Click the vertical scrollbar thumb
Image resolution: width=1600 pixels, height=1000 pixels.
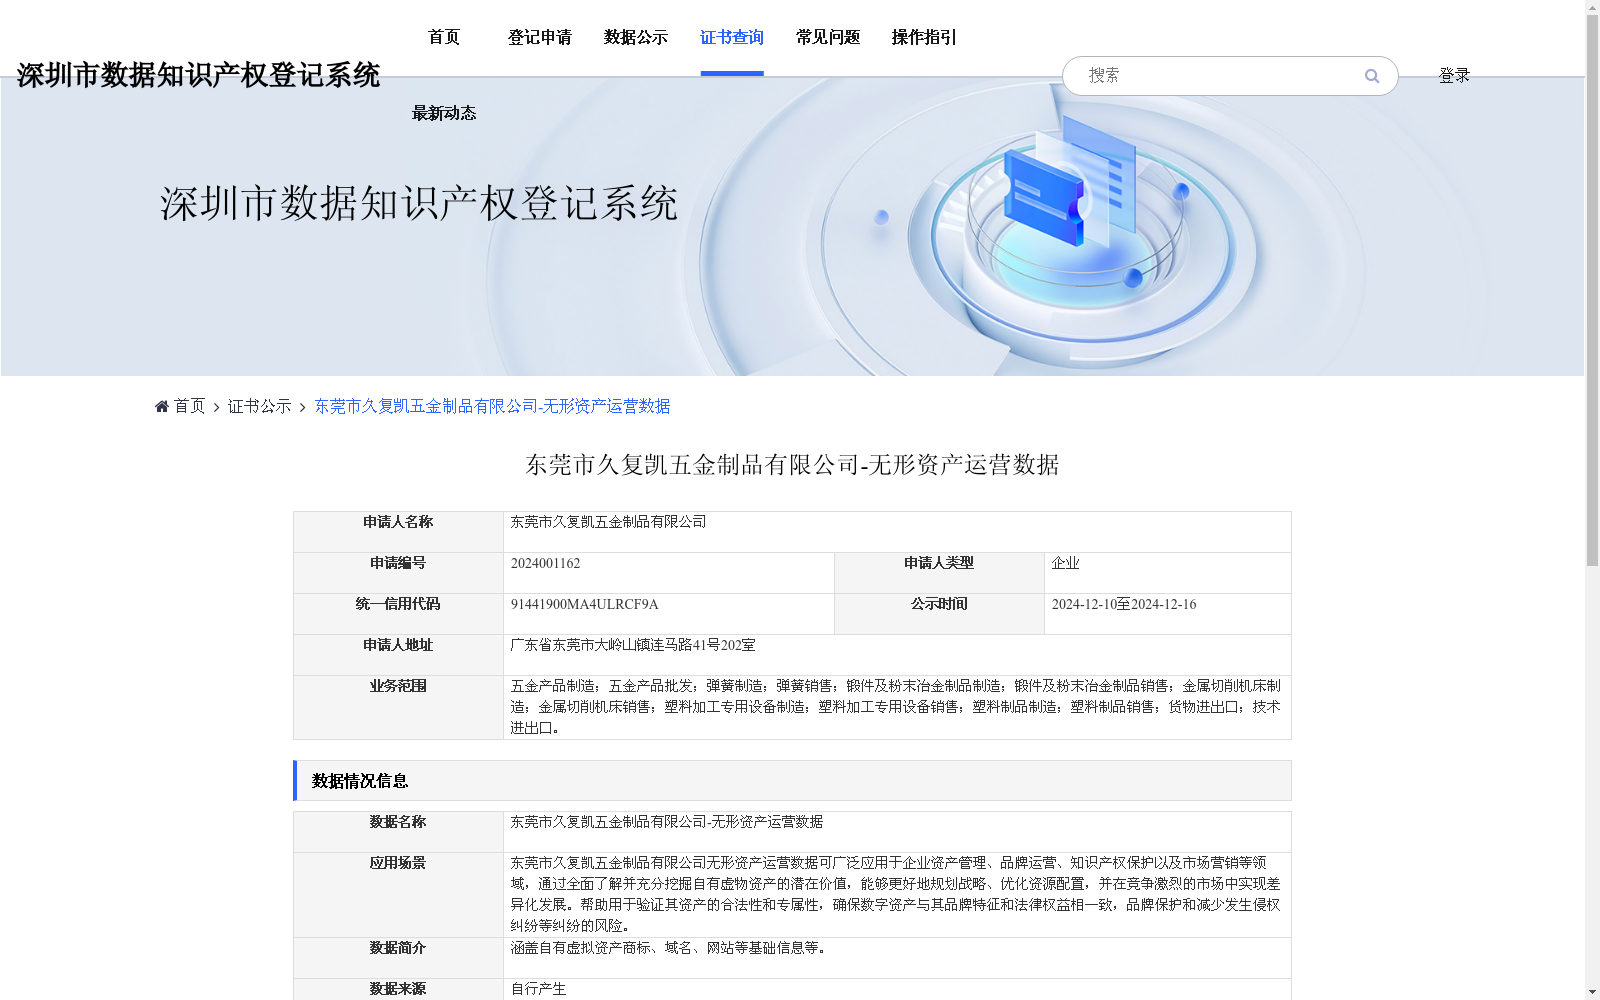click(1592, 290)
